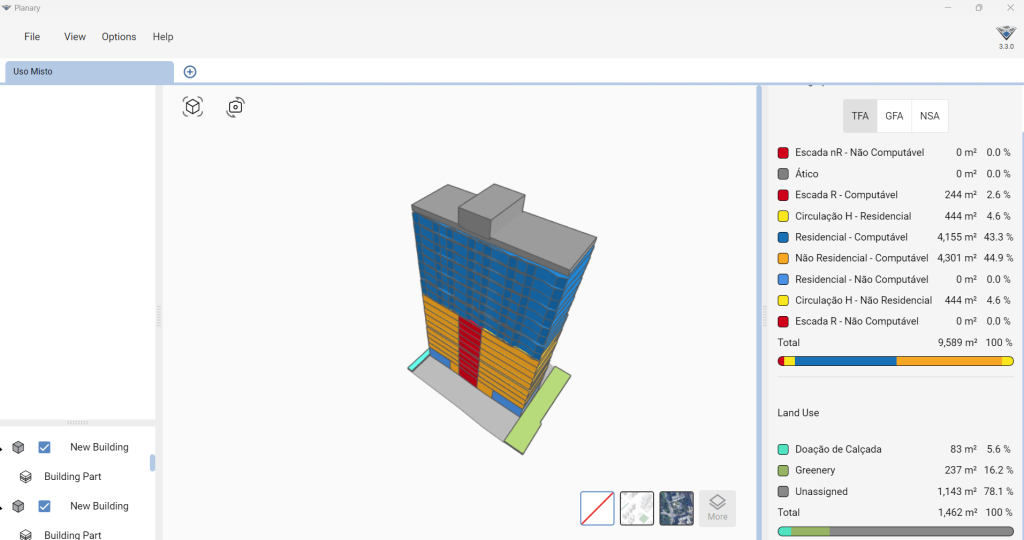Click the first New Building label
The width and height of the screenshot is (1024, 540).
click(x=99, y=447)
